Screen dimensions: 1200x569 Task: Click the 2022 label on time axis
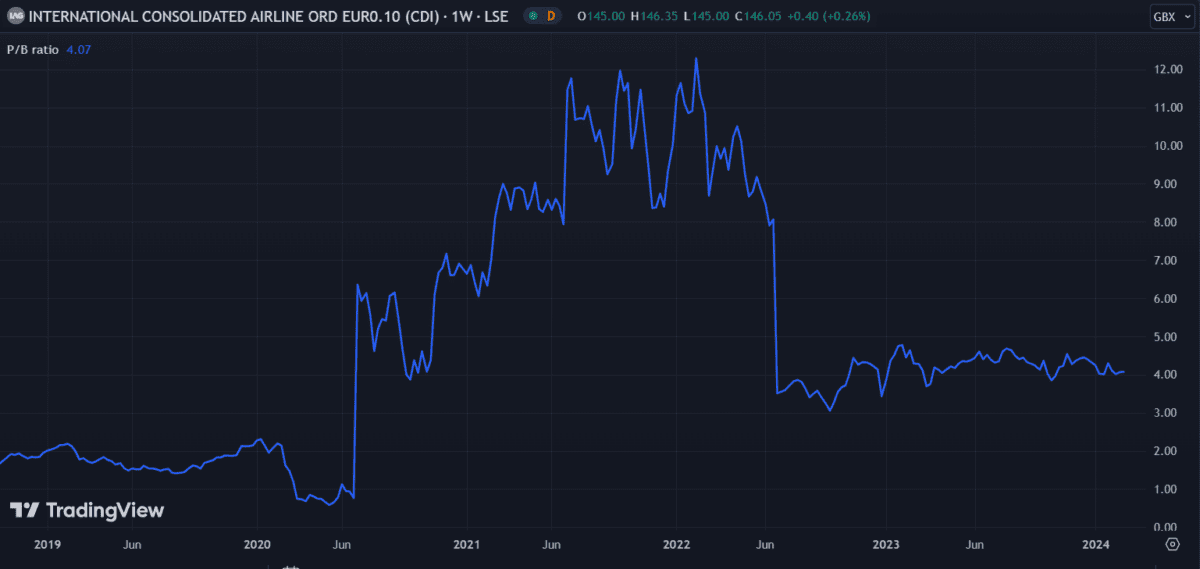tap(676, 544)
